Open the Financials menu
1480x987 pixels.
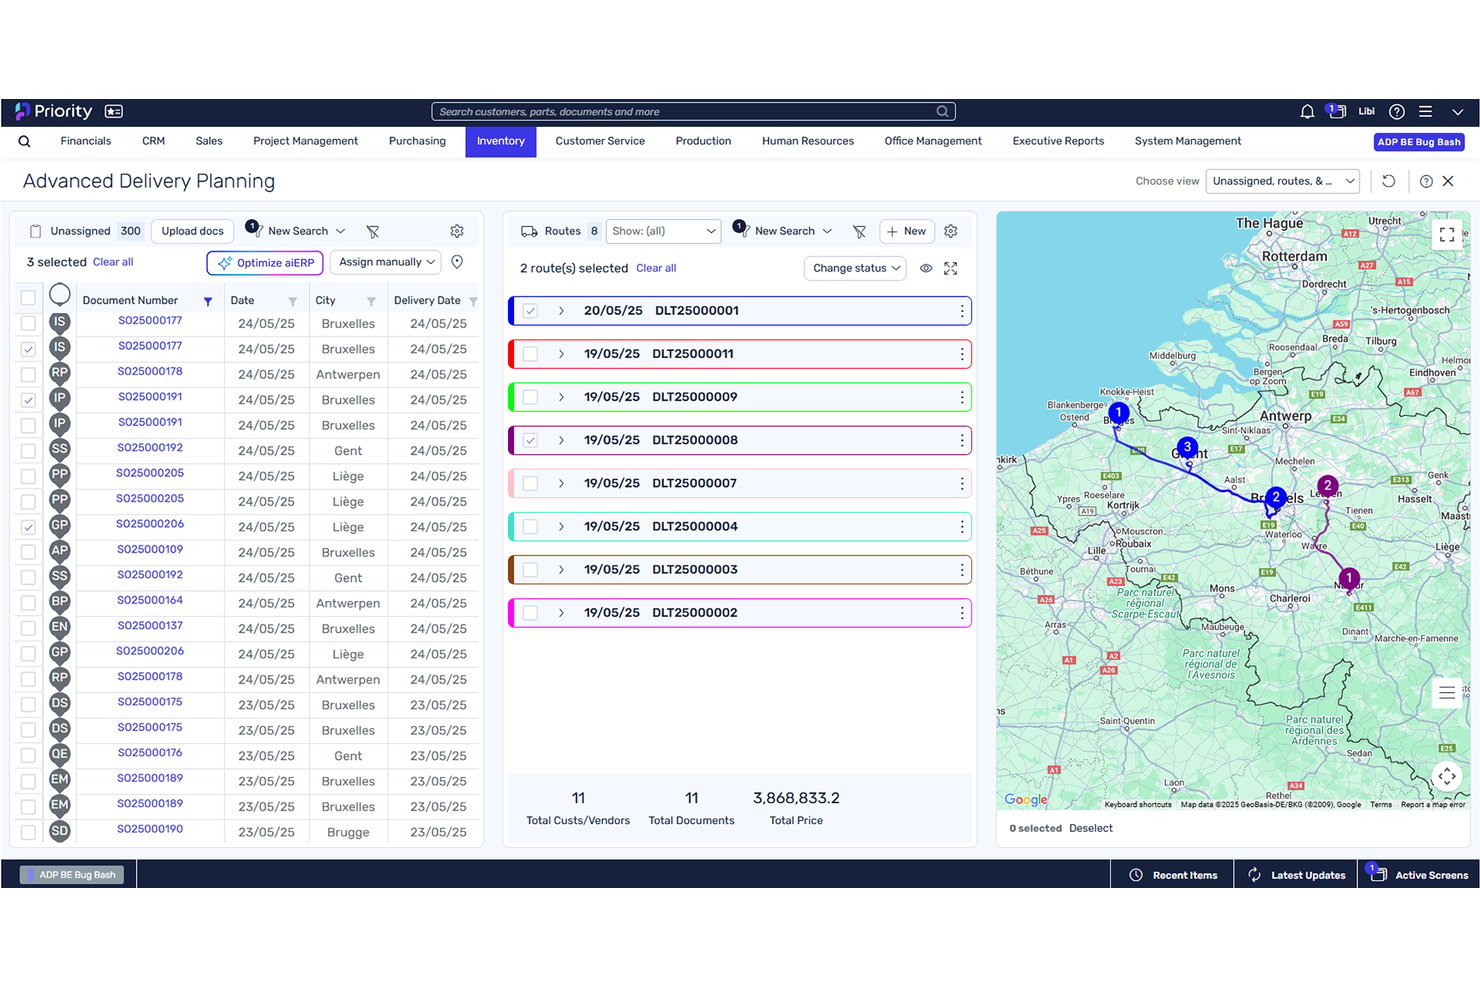pos(85,141)
